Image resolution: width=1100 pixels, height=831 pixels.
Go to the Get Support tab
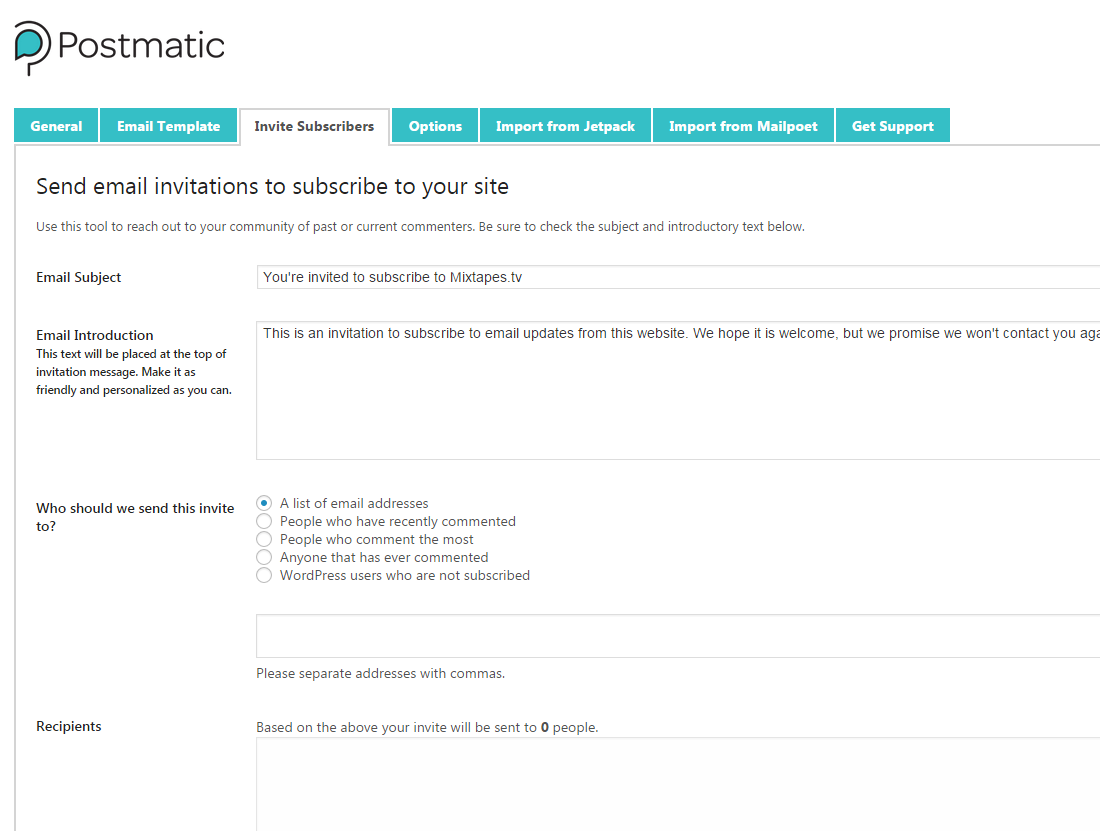pos(892,125)
